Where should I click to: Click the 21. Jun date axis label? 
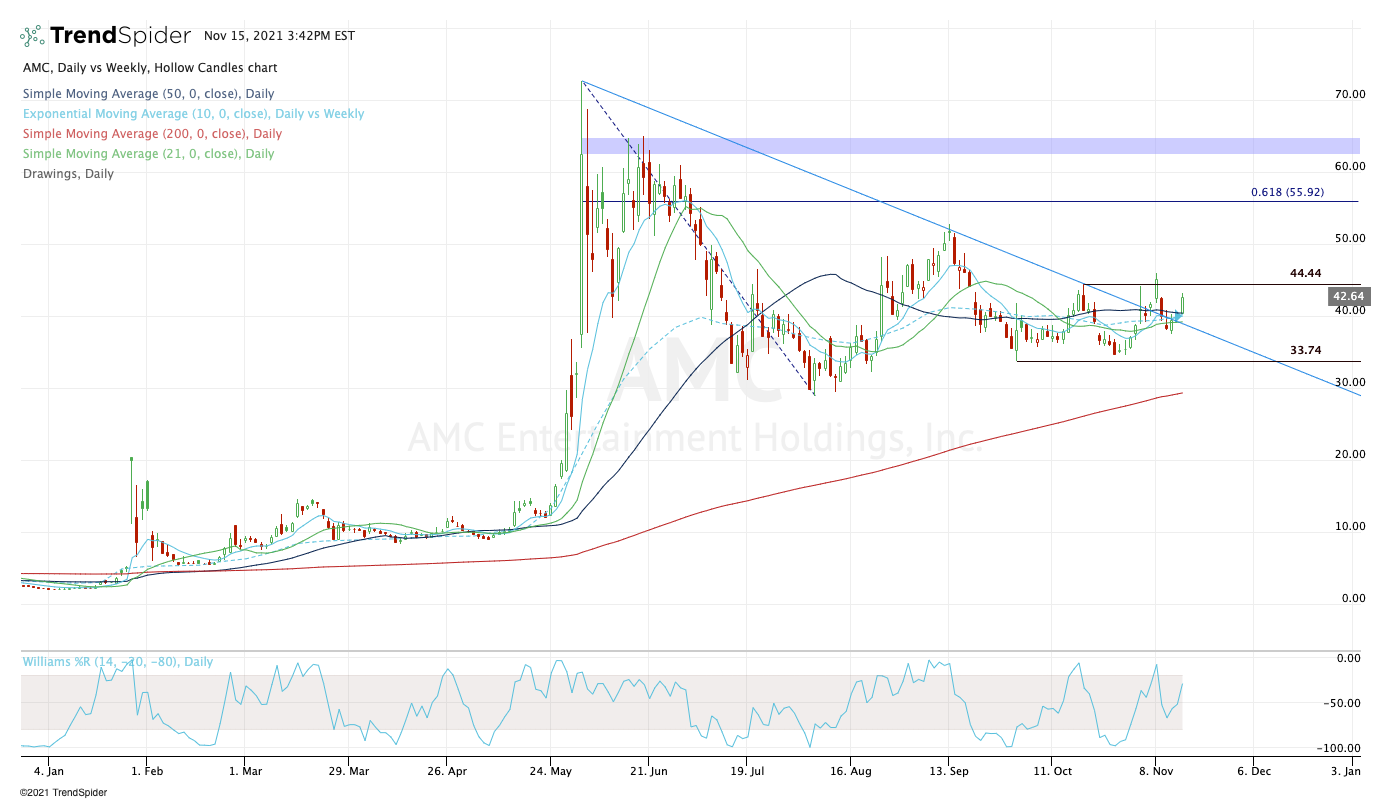click(x=649, y=772)
